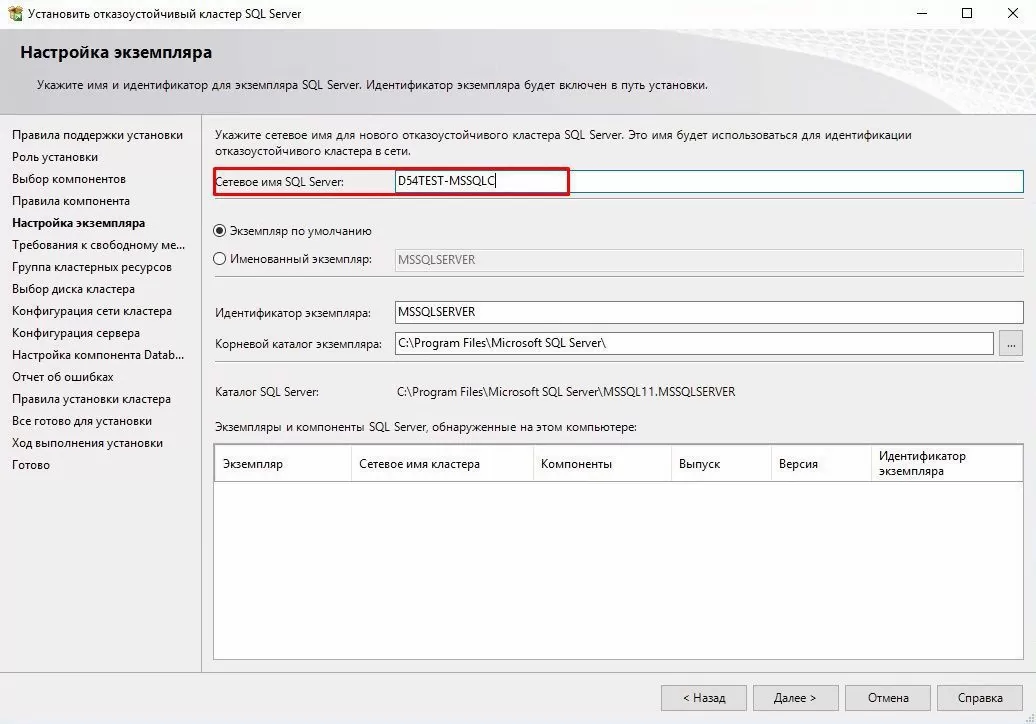Image resolution: width=1036 pixels, height=724 pixels.
Task: Click the instance identifier input field
Action: click(709, 312)
